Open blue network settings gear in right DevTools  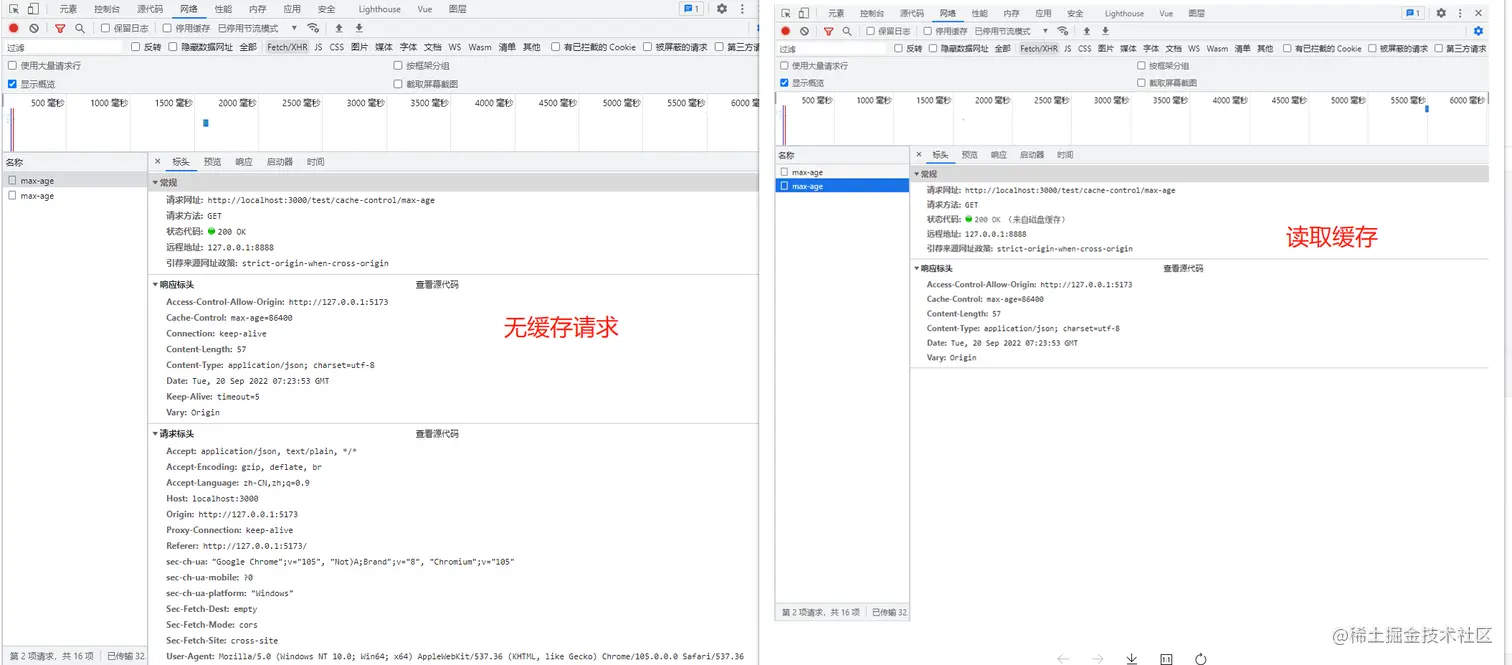1478,31
